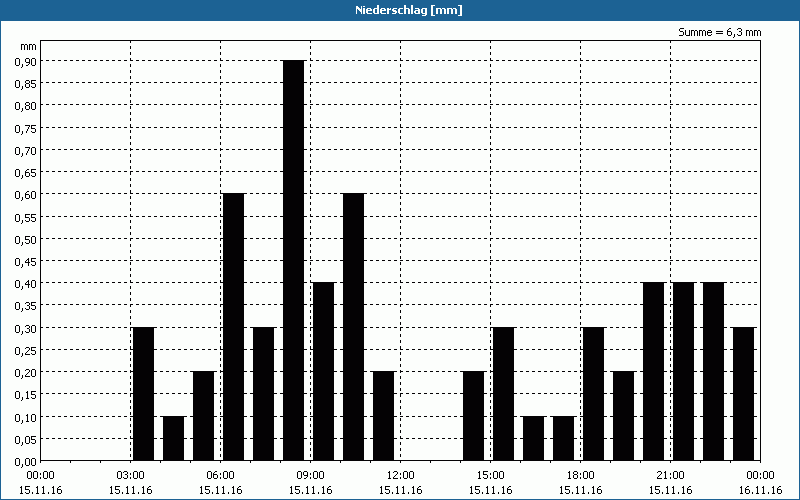Image resolution: width=800 pixels, height=500 pixels.
Task: Click the 0,10 bar just before 18:00
Action: 564,438
